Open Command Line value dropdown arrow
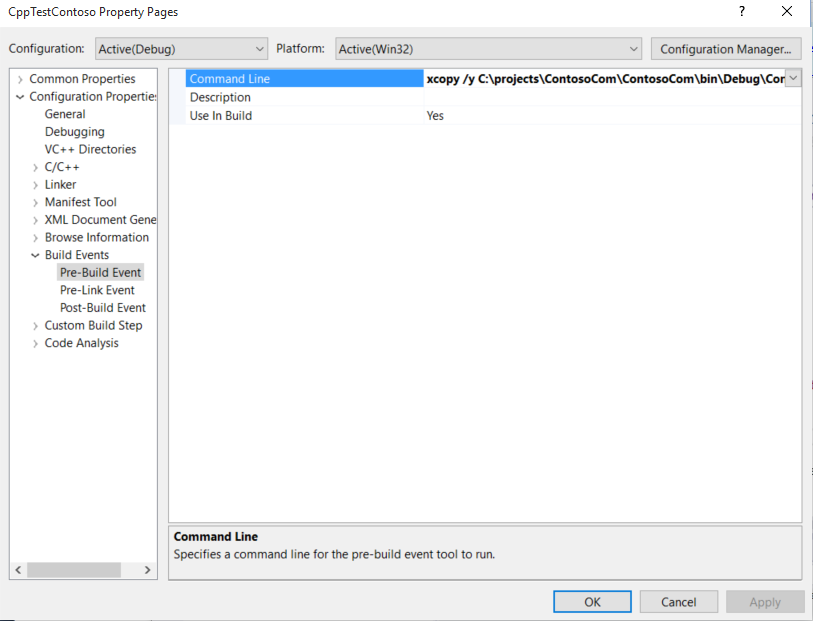The image size is (813, 621). [x=793, y=79]
